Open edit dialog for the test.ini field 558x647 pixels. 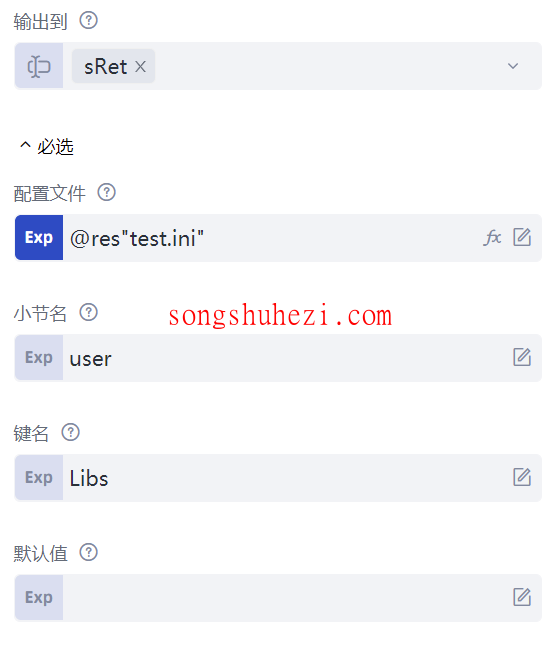pos(522,237)
